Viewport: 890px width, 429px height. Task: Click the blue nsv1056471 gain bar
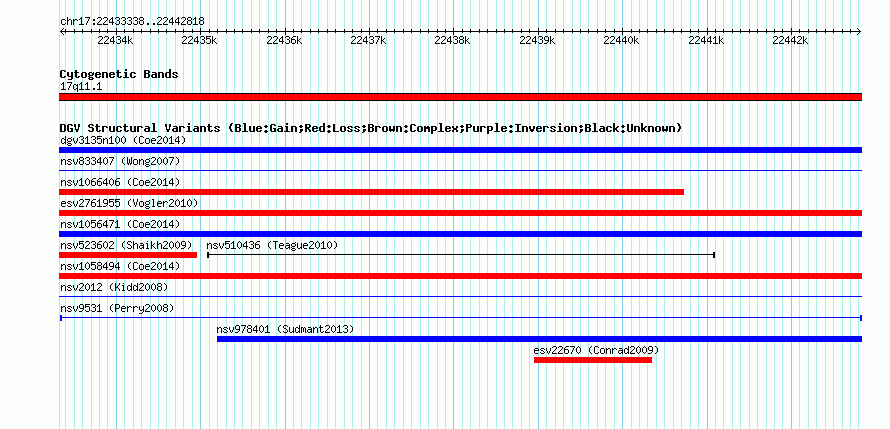460,234
